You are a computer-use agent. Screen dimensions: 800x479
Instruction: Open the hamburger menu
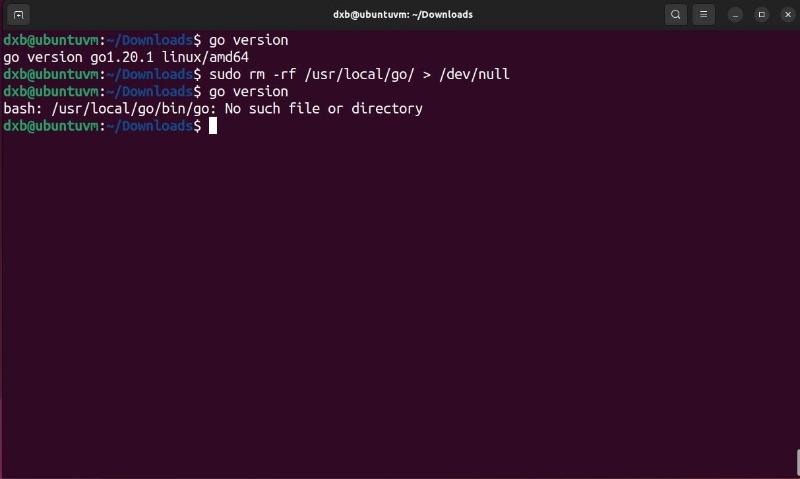point(703,15)
